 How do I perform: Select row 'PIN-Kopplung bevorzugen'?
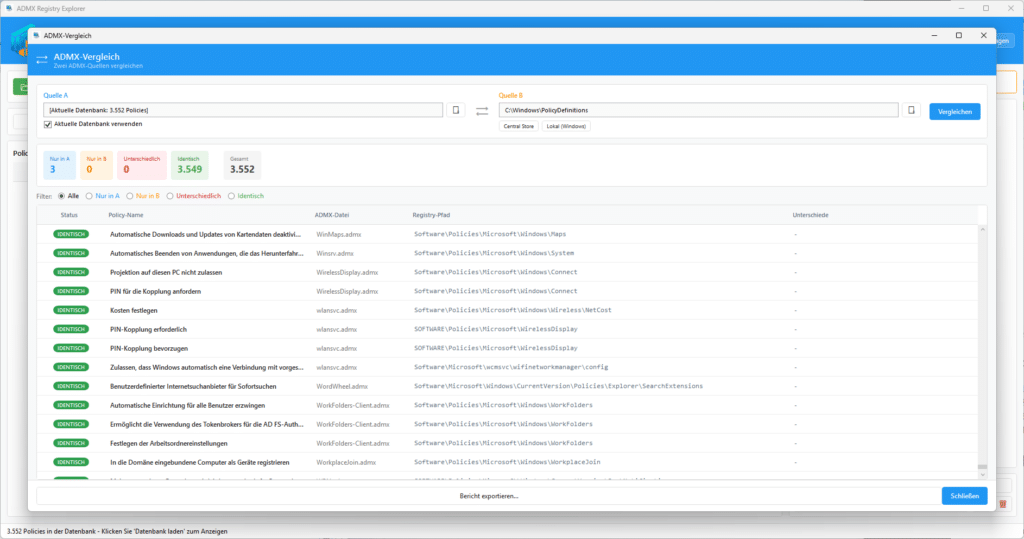(507, 348)
